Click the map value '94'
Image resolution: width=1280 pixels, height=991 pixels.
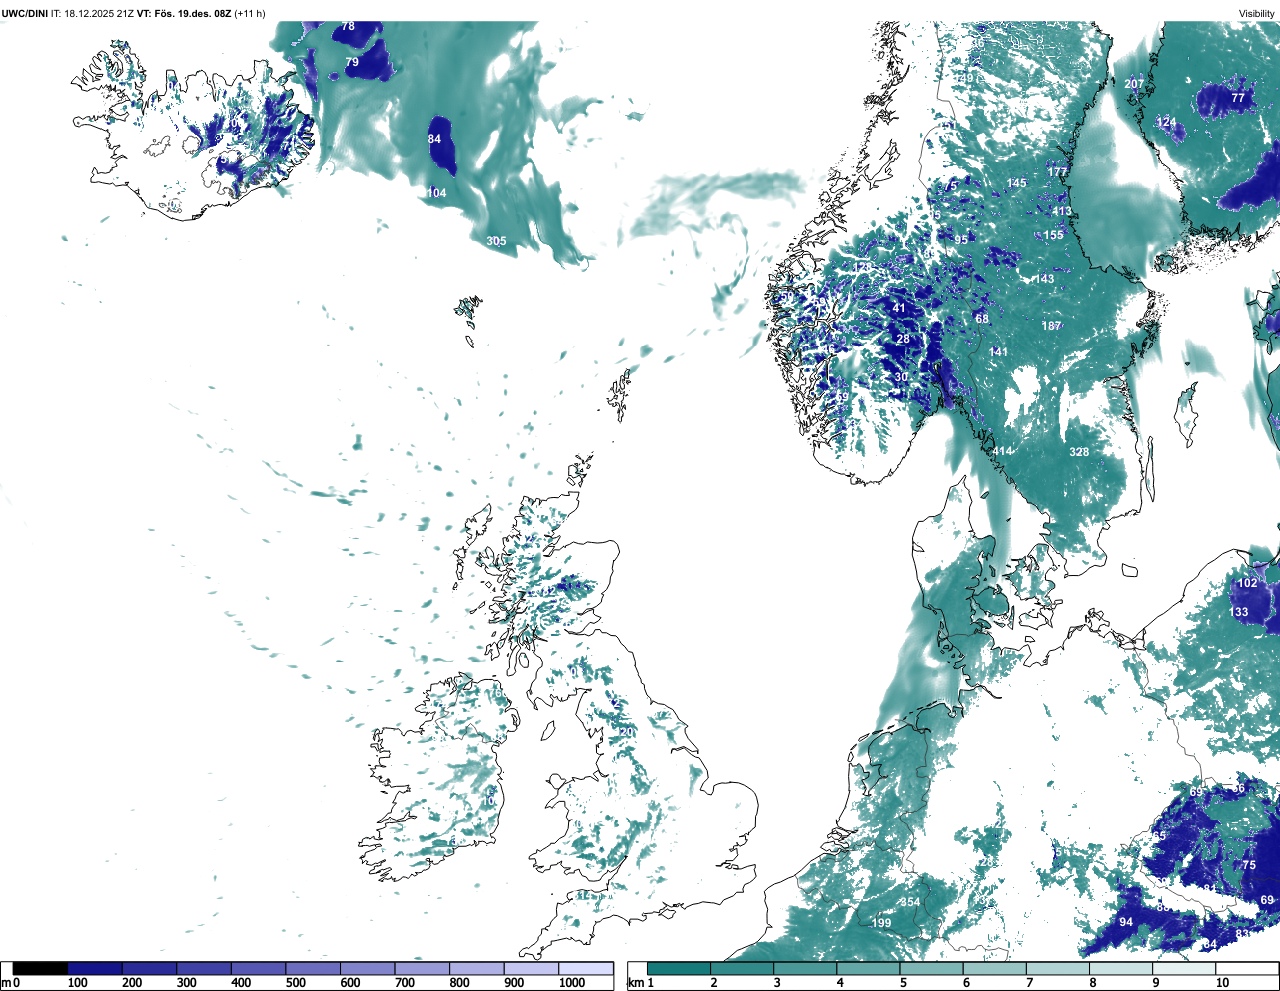click(x=1126, y=922)
